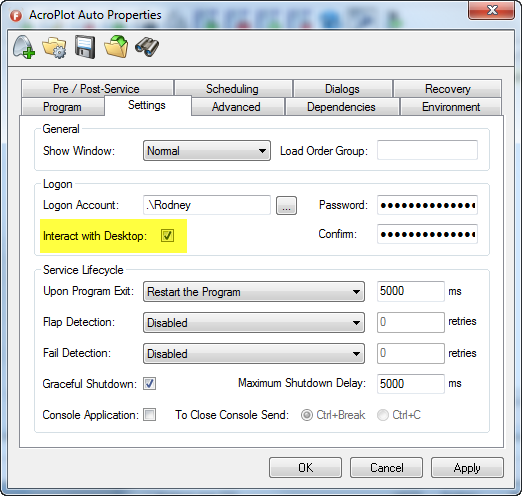Open the folder with gear settings icon
This screenshot has width=522, height=496.
tap(54, 47)
